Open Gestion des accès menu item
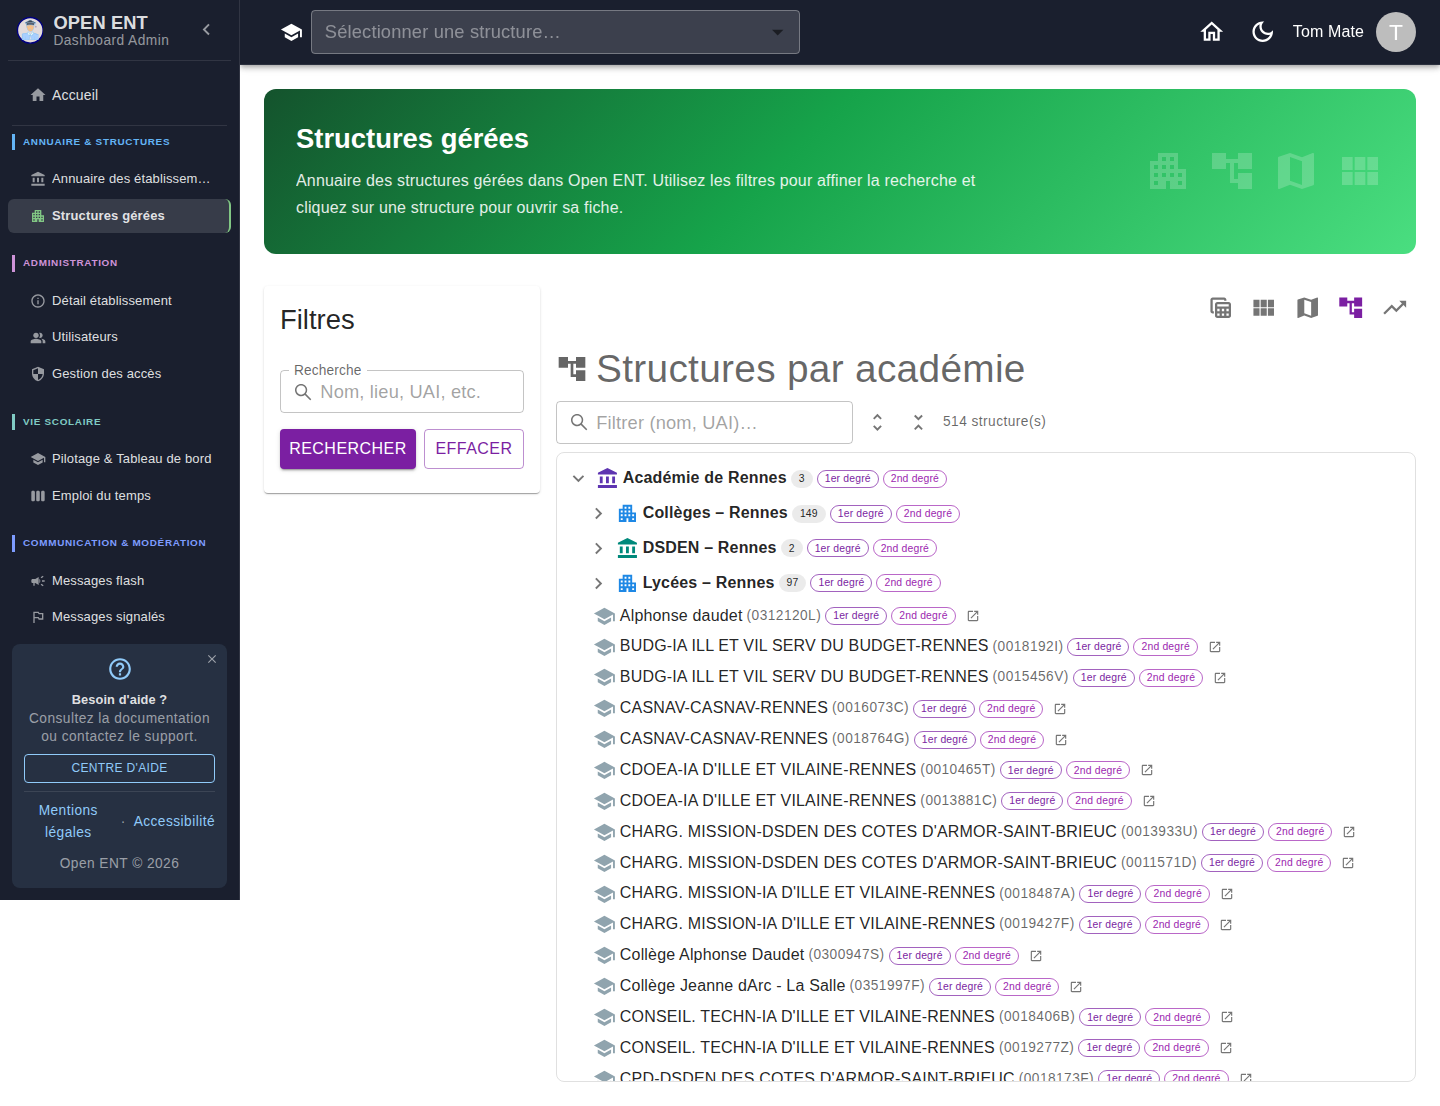Screen dimensions: 1440x1106 119,374
